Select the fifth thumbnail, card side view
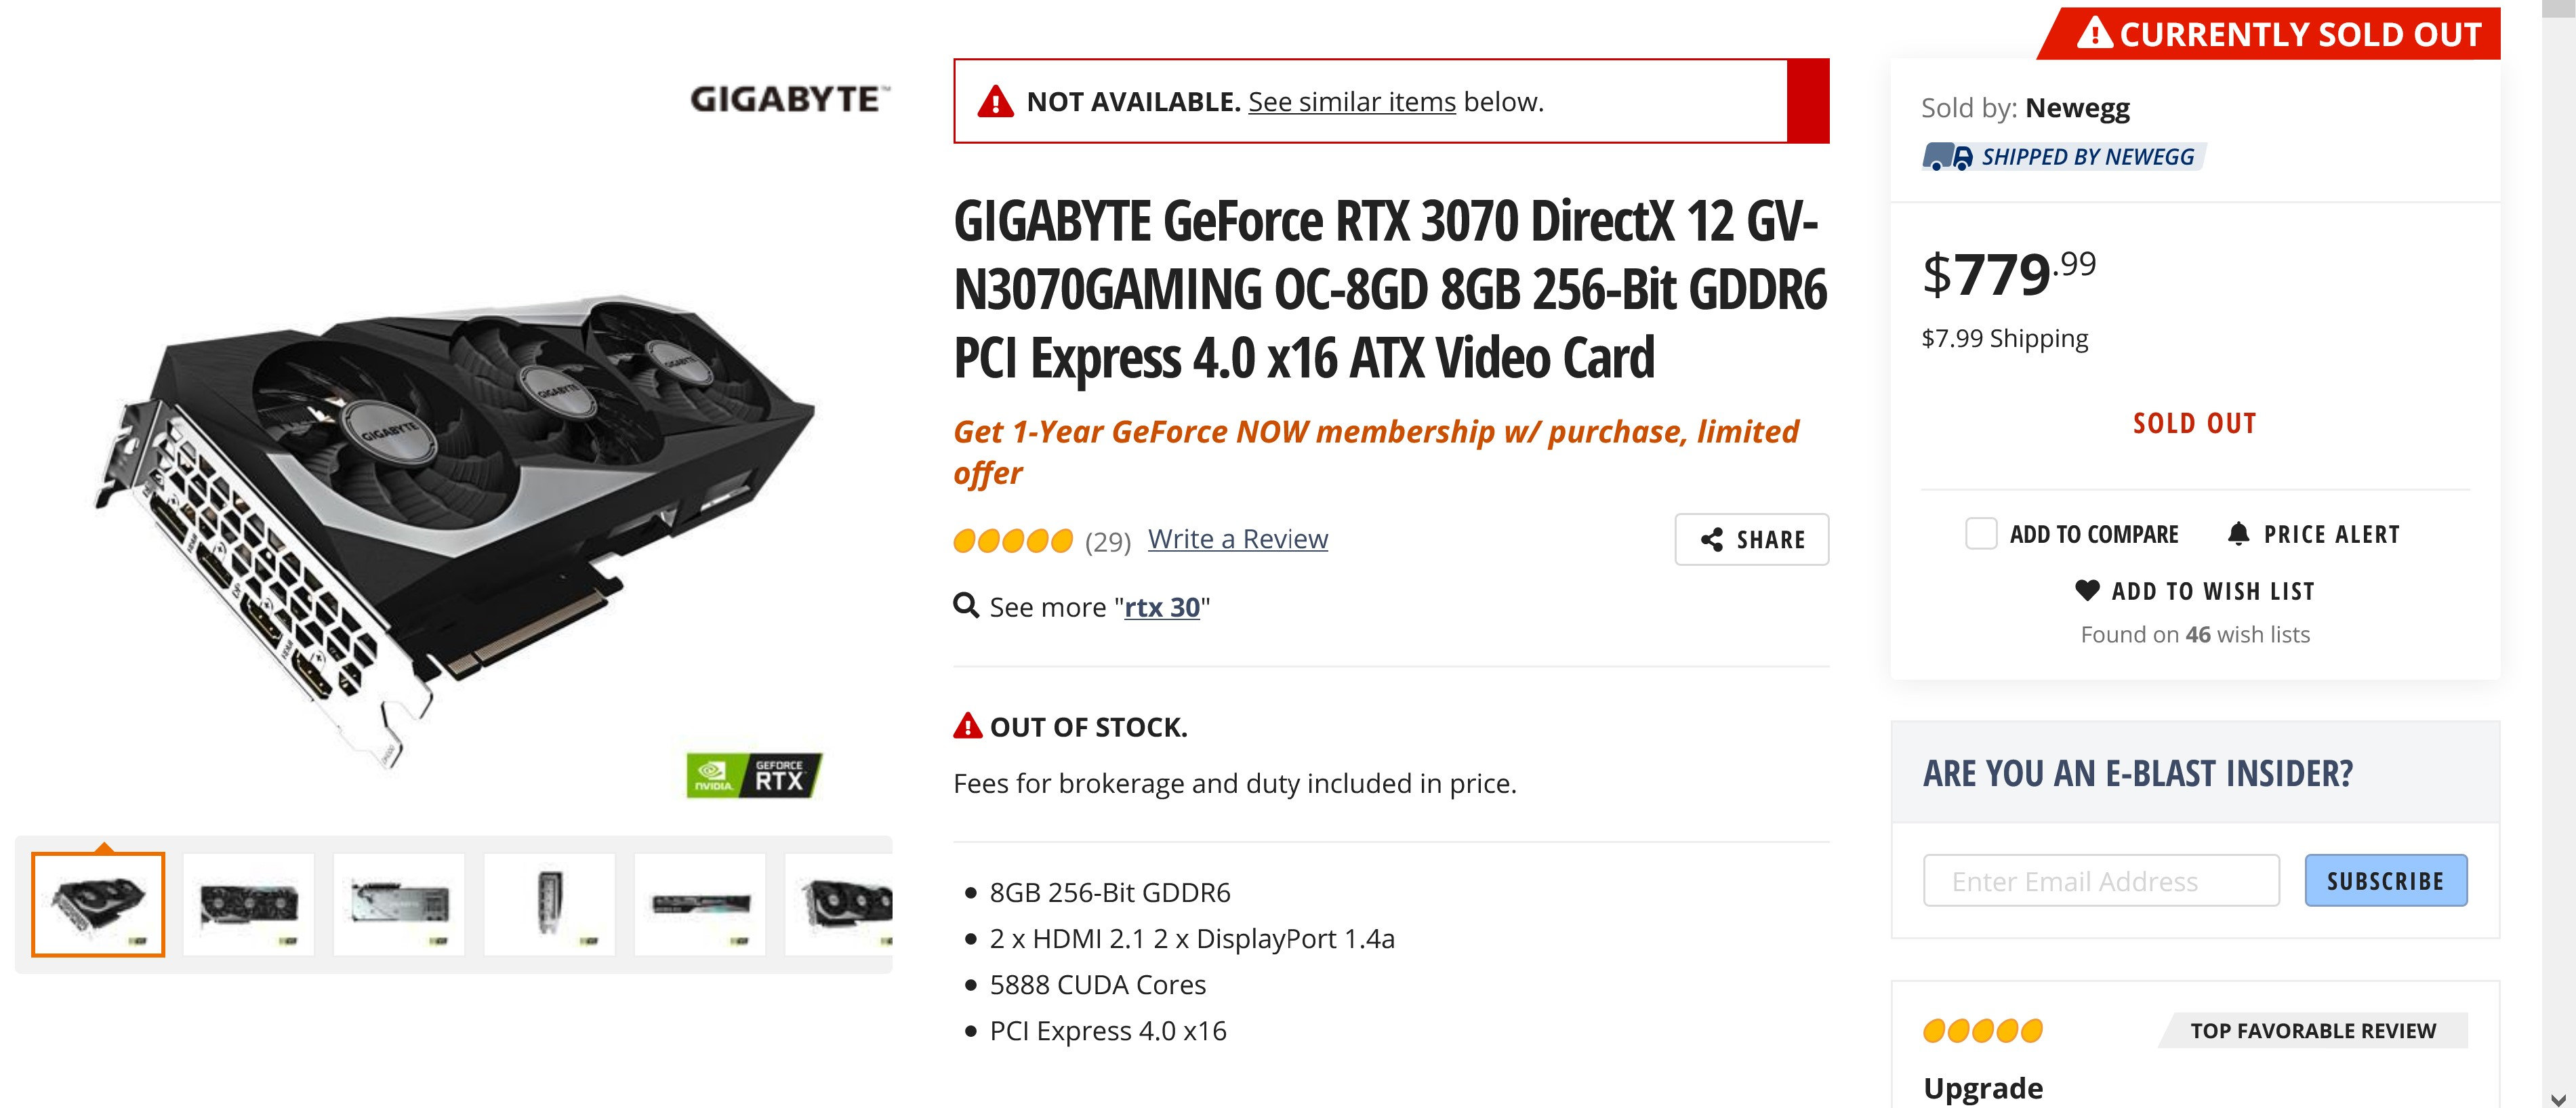 click(700, 904)
